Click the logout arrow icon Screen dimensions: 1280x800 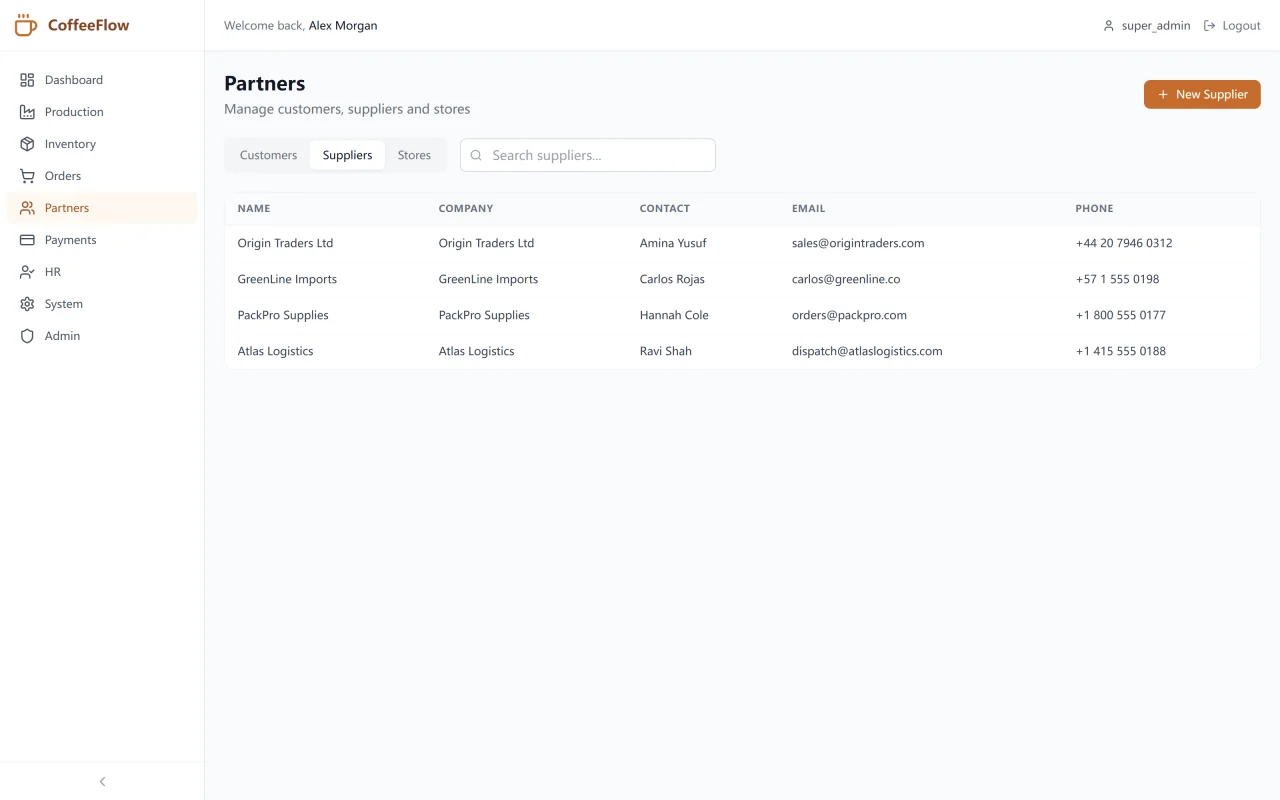[x=1209, y=26]
